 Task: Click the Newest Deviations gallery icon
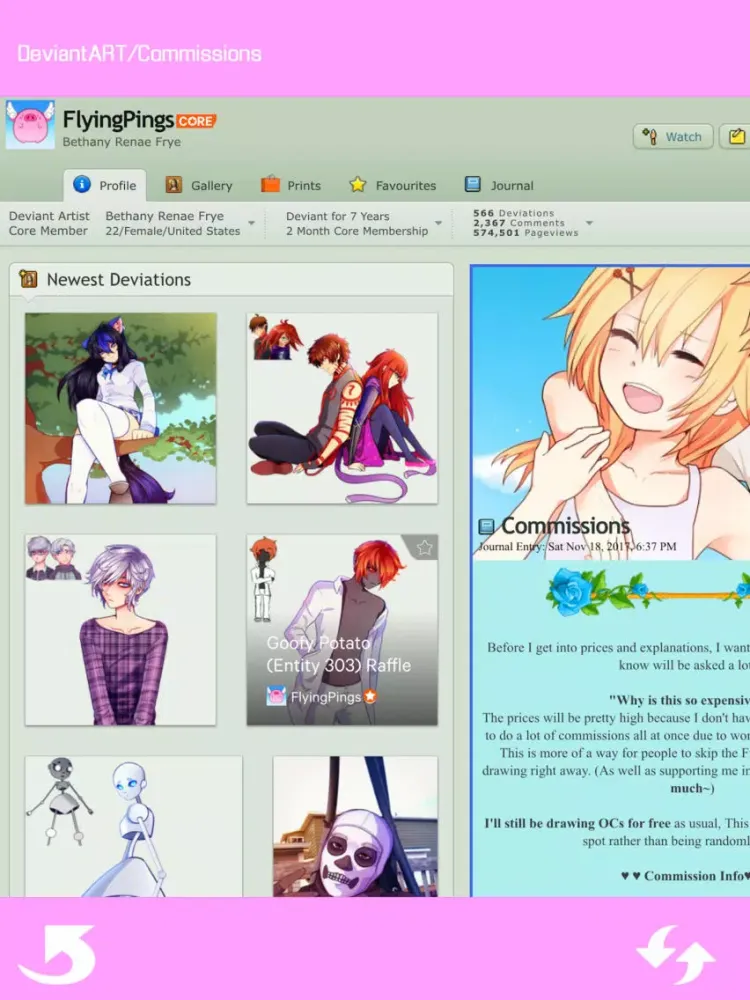[x=28, y=279]
